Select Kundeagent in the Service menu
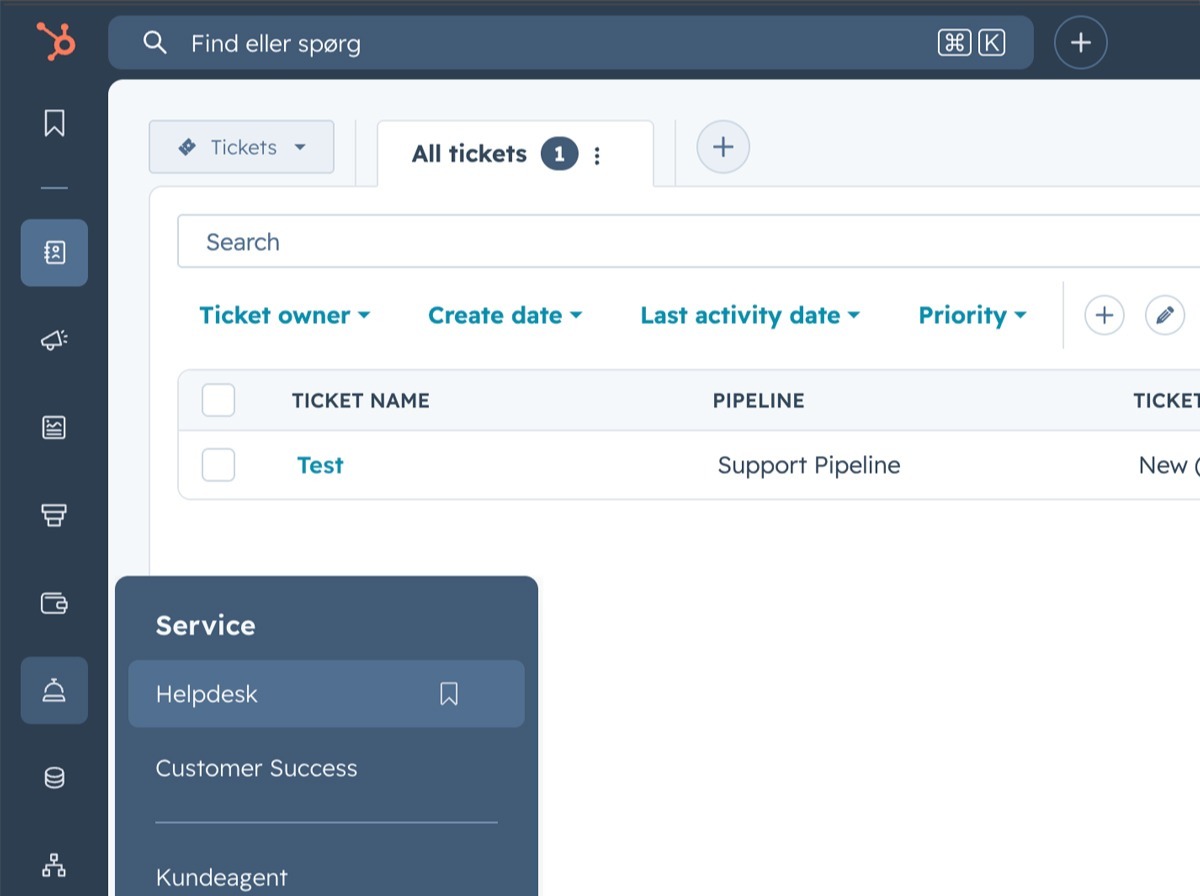Image resolution: width=1200 pixels, height=896 pixels. click(221, 877)
